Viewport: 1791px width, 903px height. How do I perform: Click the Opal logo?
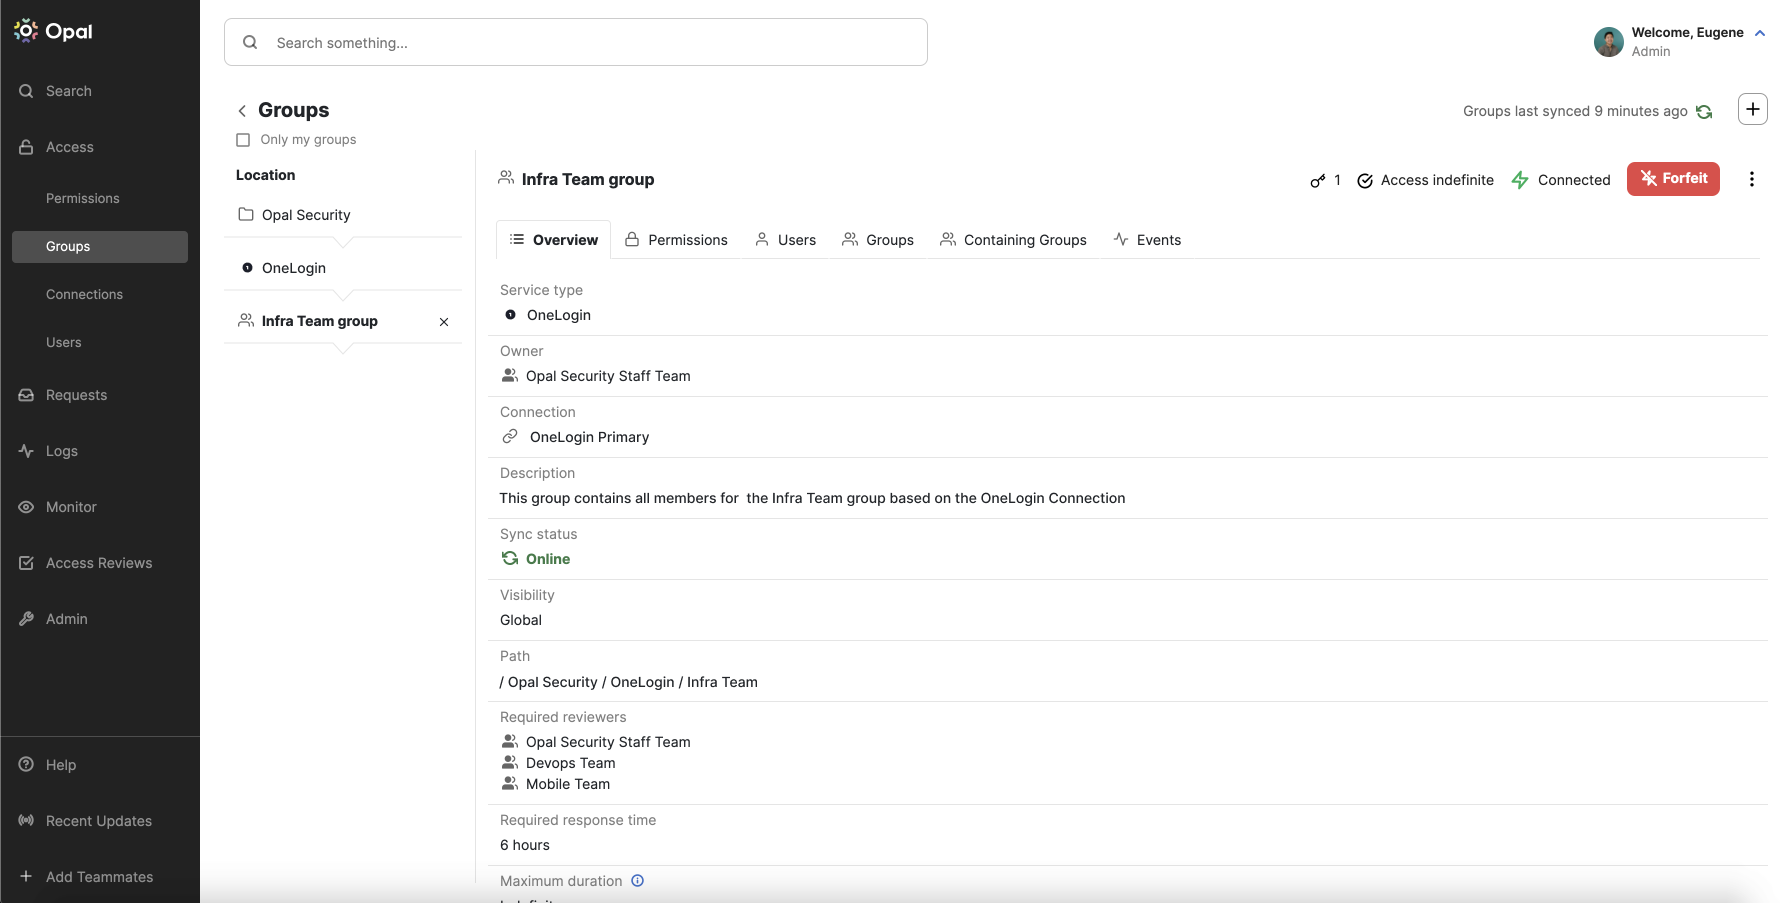[53, 31]
